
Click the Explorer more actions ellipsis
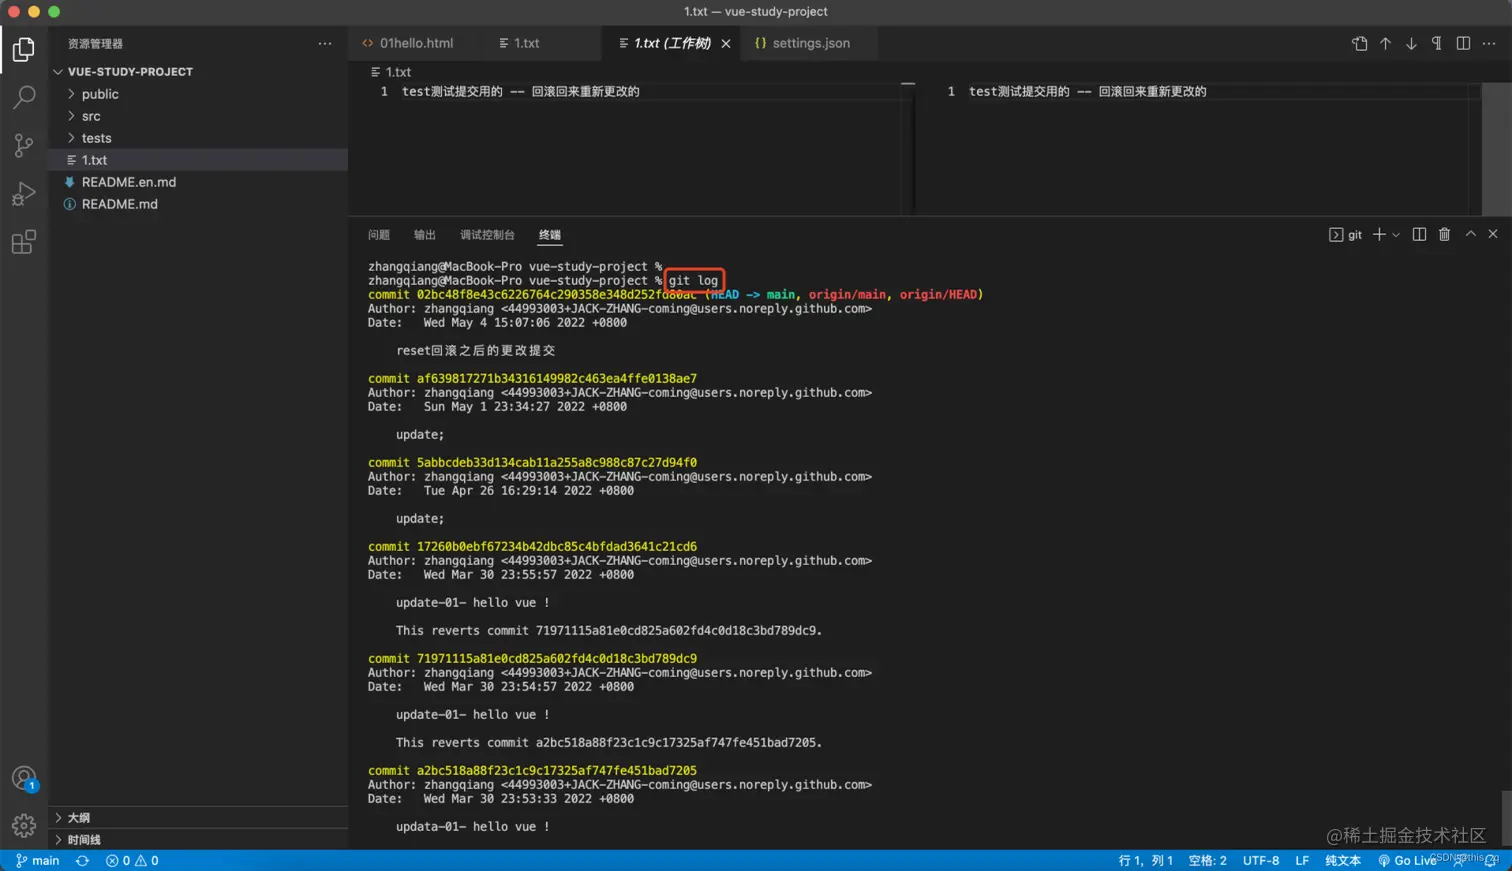(x=325, y=43)
